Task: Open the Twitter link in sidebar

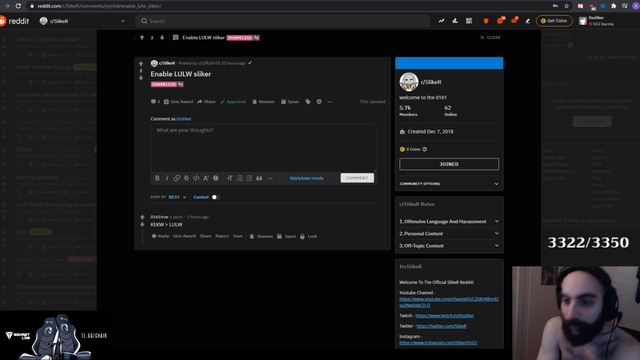Action: (441, 326)
